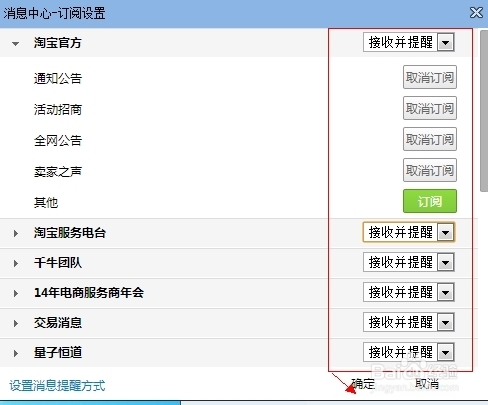Screen dimensions: 488x405
Task: Click the 千牛团队 category title
Action: (x=58, y=263)
